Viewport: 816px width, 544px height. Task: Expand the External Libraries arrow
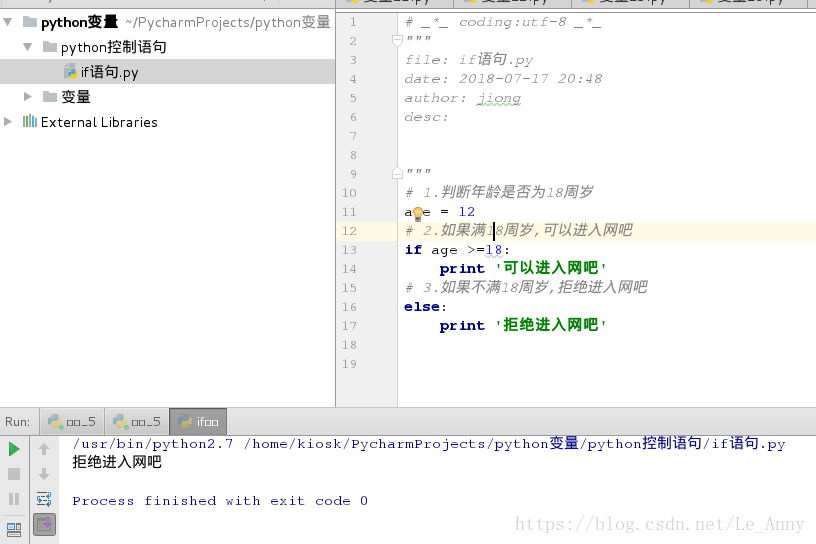click(x=8, y=121)
